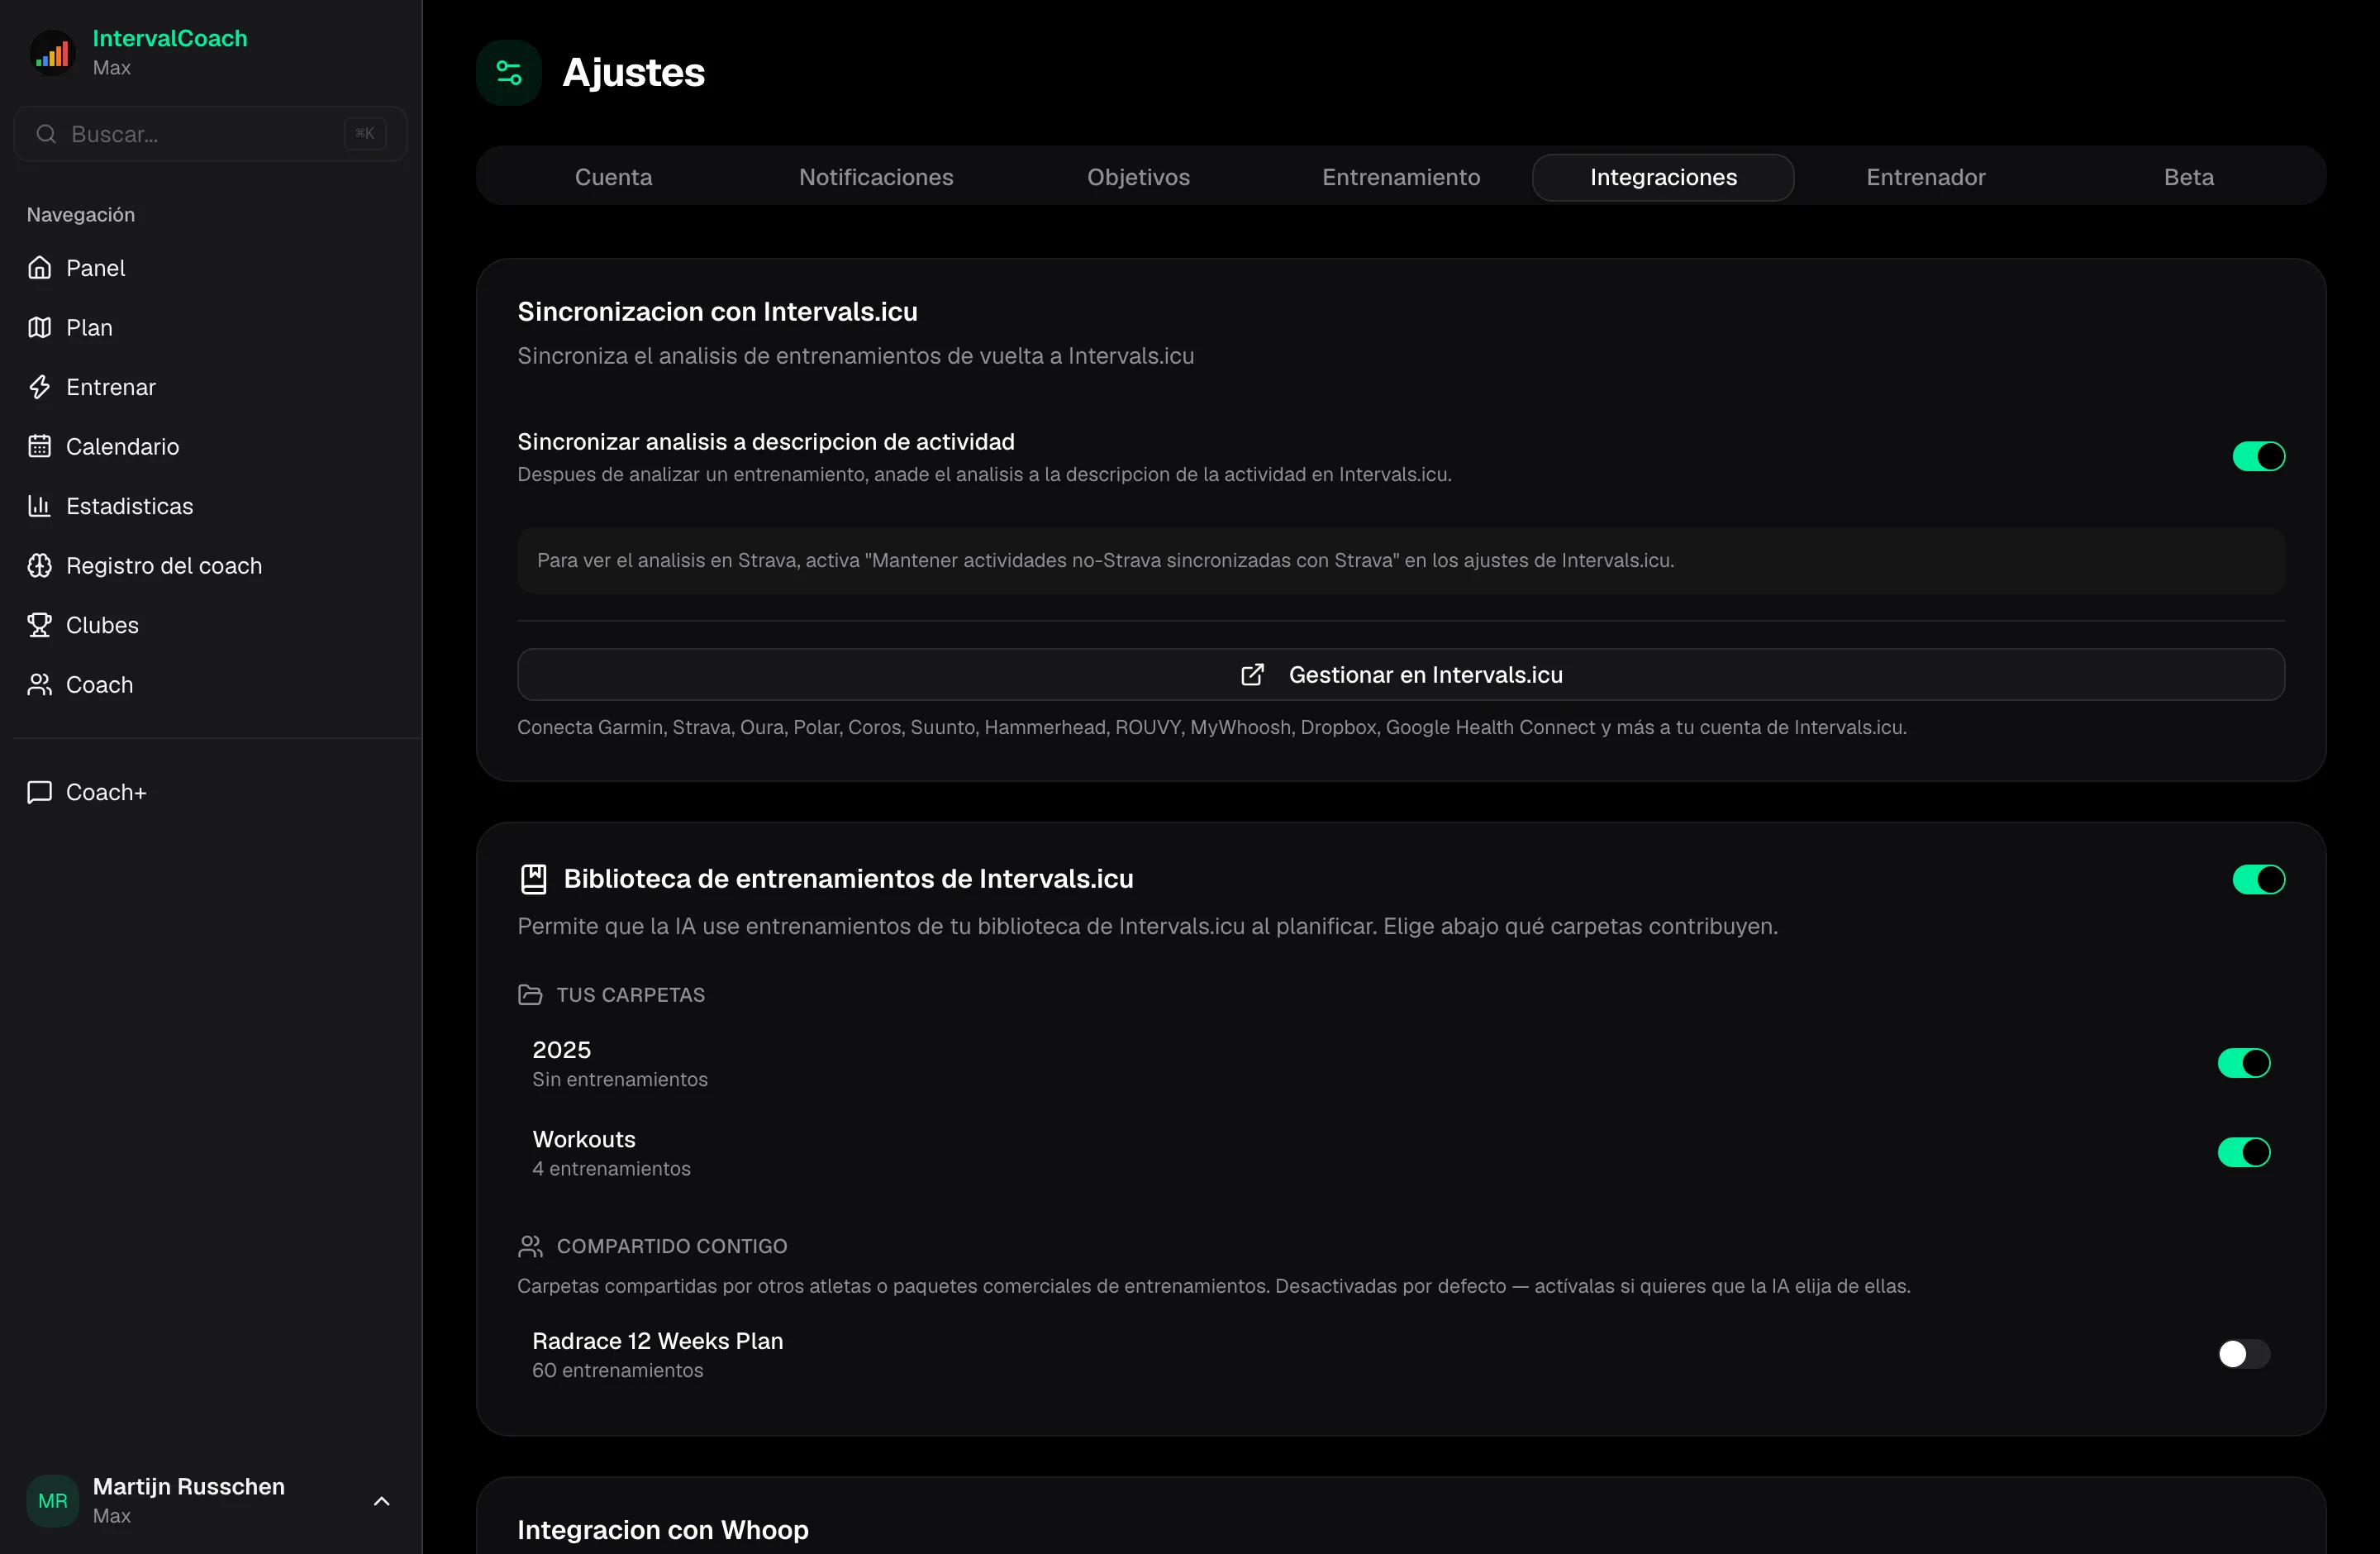This screenshot has height=1554, width=2380.
Task: Click Gestionar en Intervals.icu button
Action: (1400, 675)
